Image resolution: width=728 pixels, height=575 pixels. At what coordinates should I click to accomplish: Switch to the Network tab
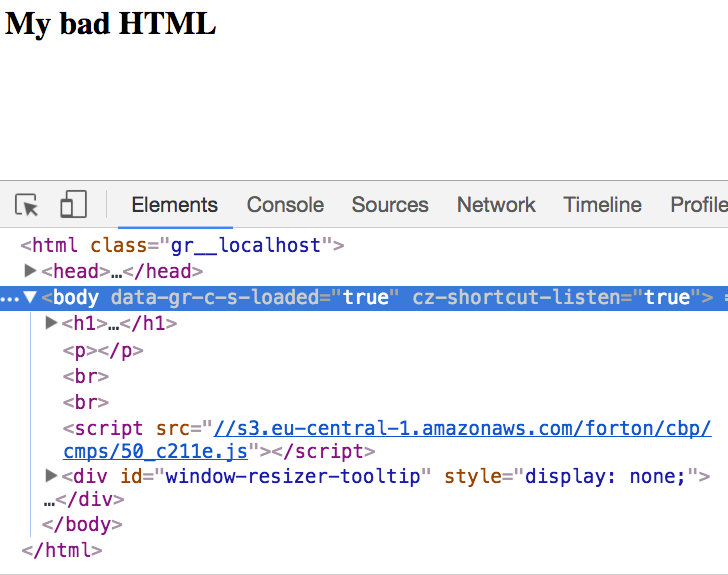496,205
